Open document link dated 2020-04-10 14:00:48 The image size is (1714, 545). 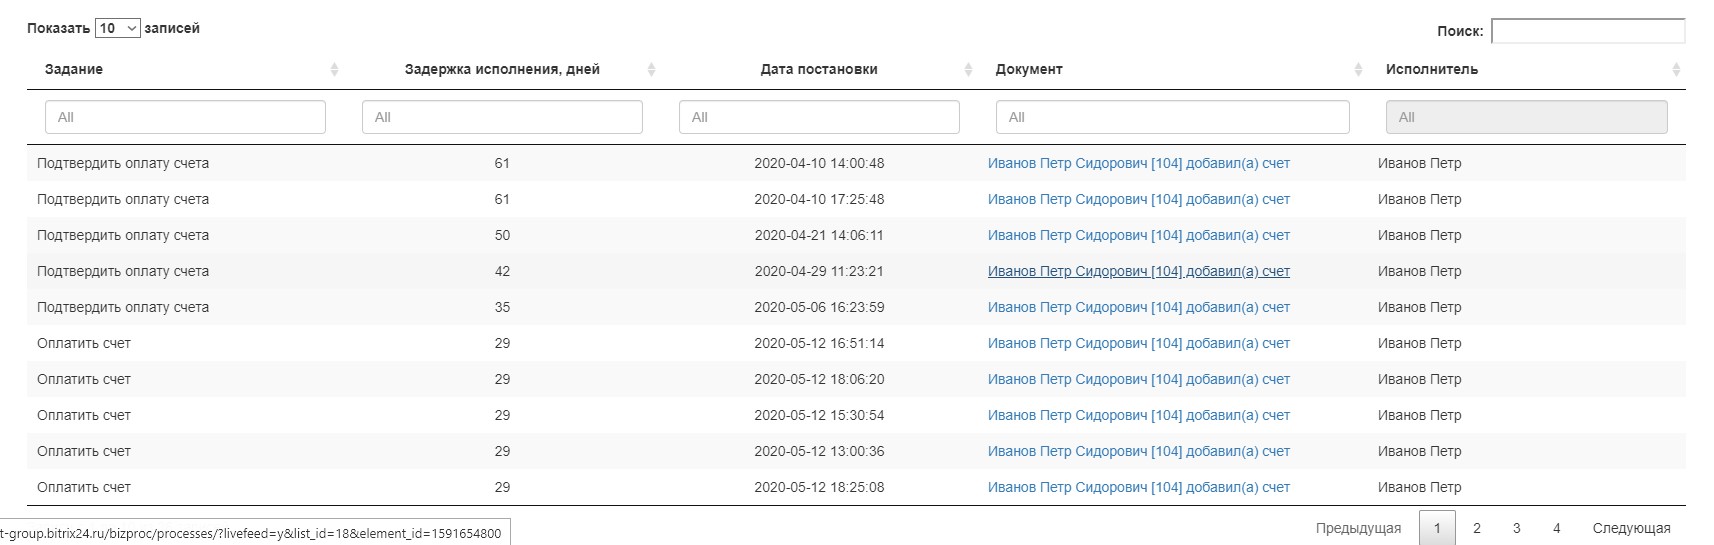pyautogui.click(x=1138, y=163)
